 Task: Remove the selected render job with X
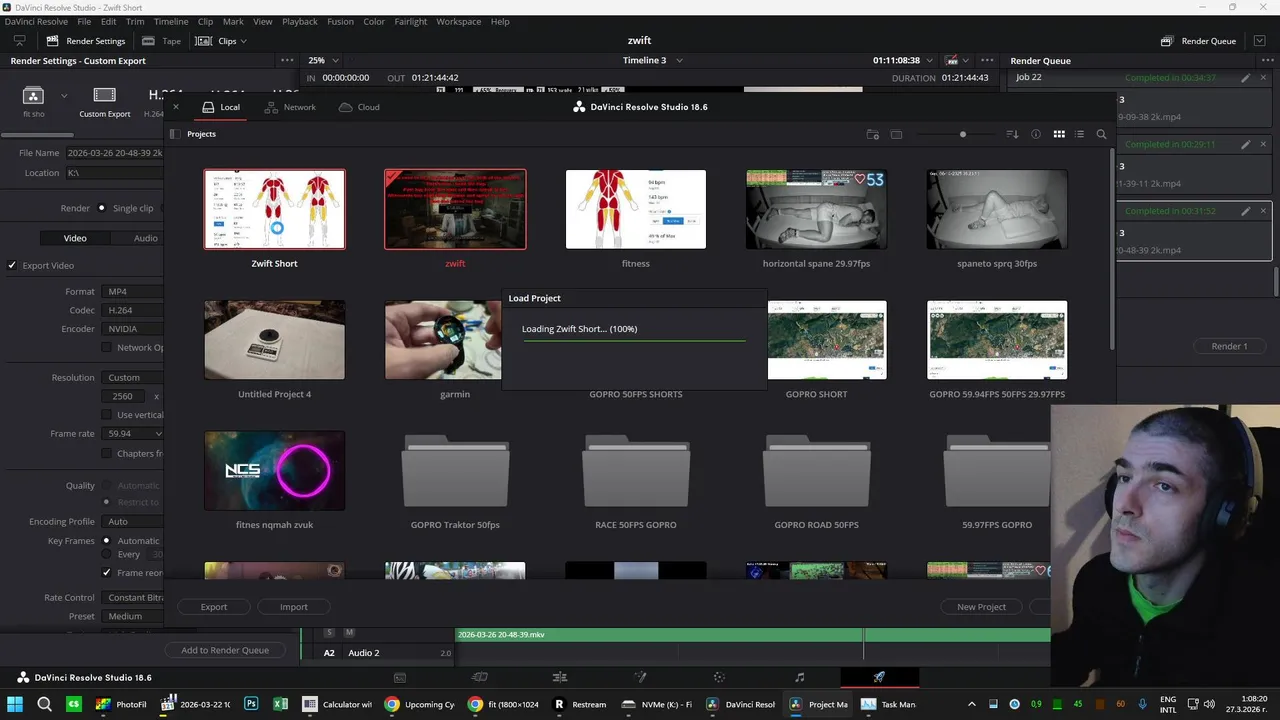tap(1264, 211)
